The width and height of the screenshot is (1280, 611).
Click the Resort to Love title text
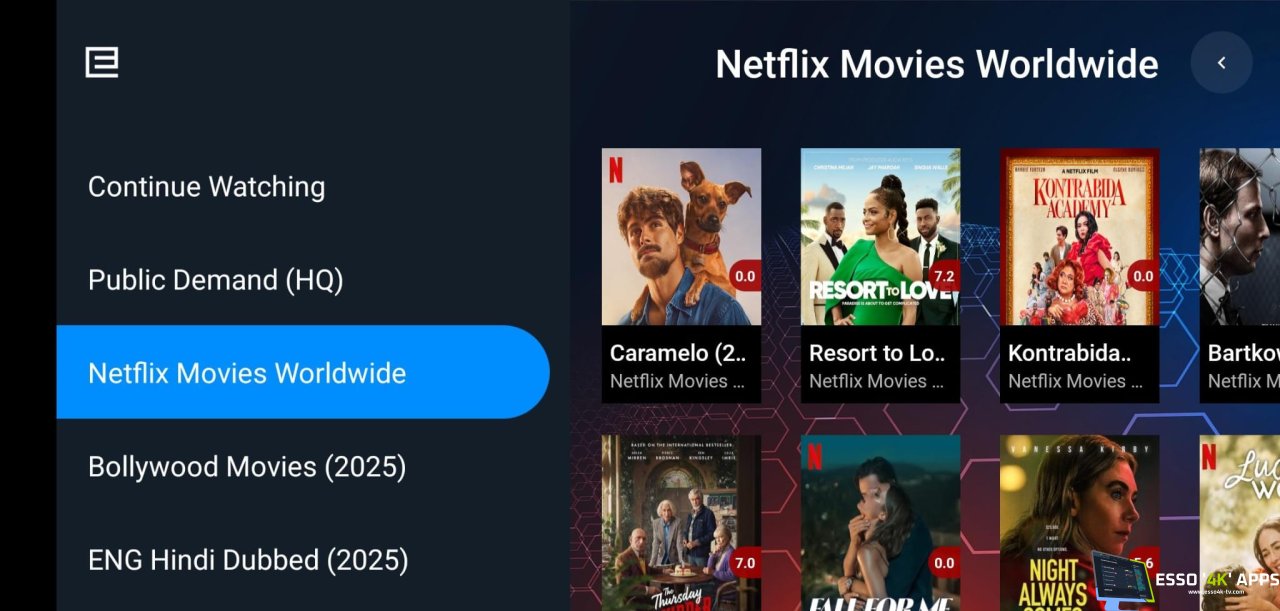point(878,353)
